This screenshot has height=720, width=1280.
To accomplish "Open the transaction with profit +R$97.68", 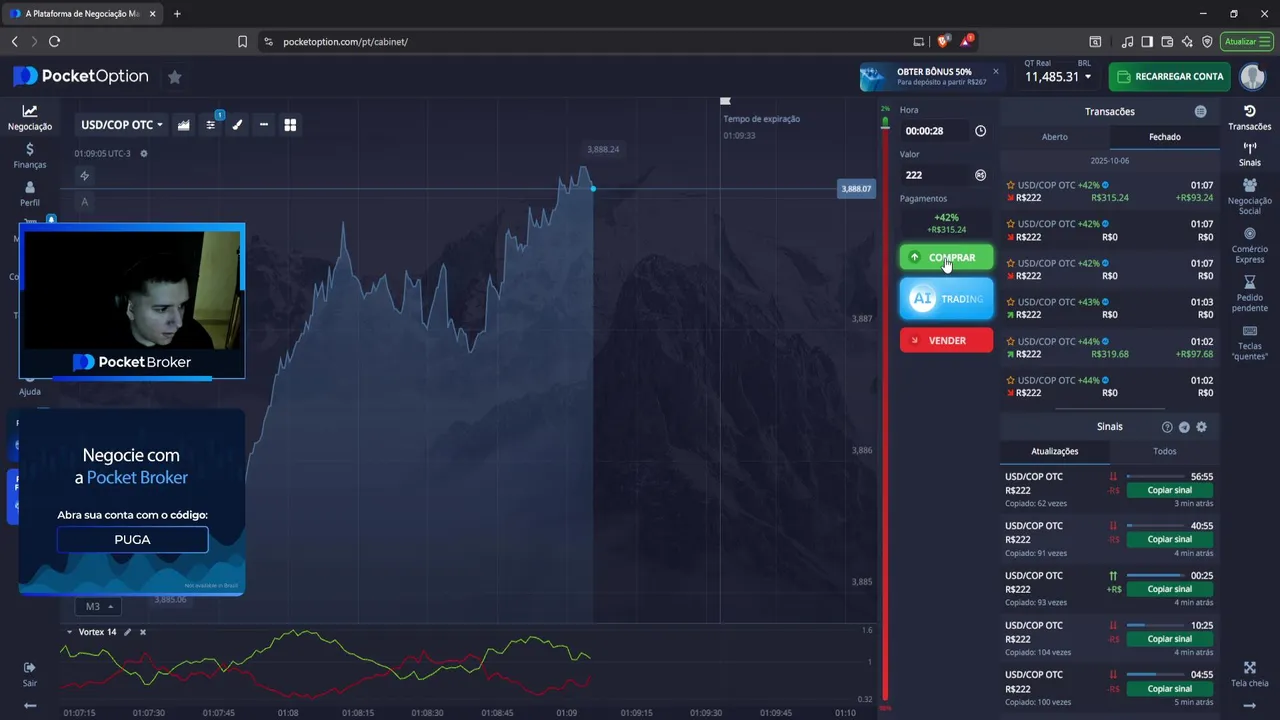I will pyautogui.click(x=1109, y=348).
